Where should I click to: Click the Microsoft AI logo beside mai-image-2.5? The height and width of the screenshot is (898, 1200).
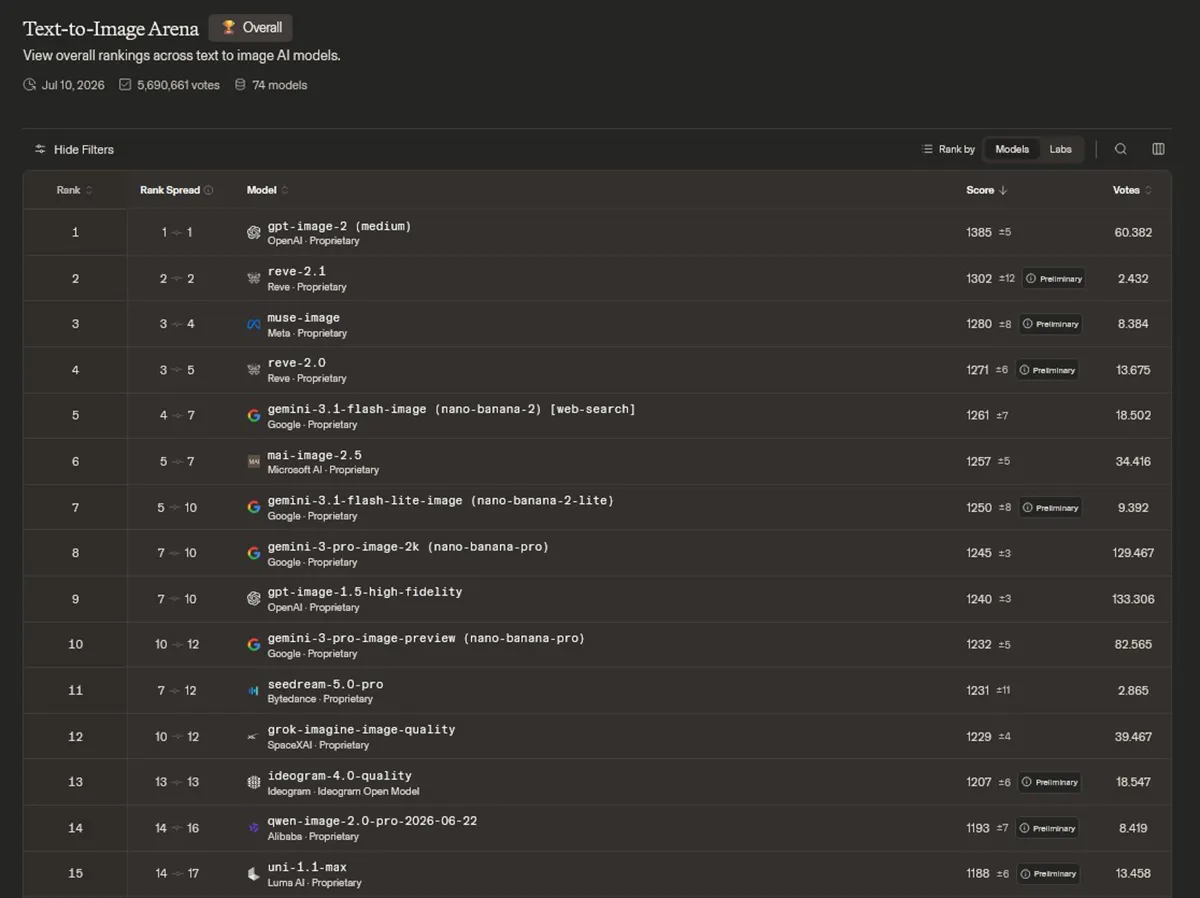[x=254, y=462]
